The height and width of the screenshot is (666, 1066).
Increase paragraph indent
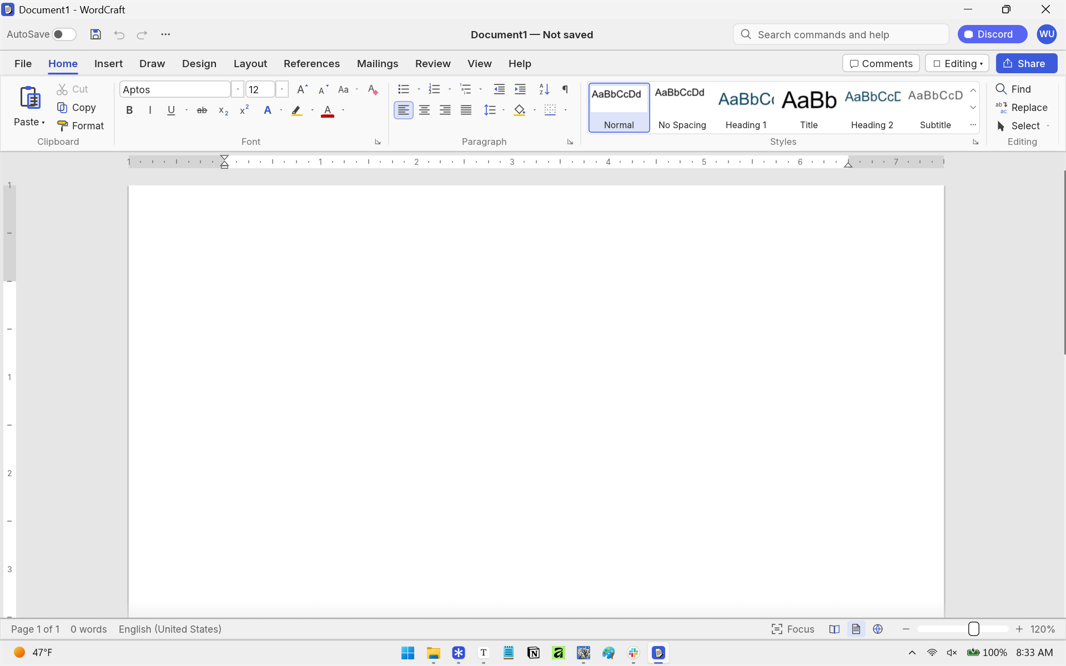(520, 89)
